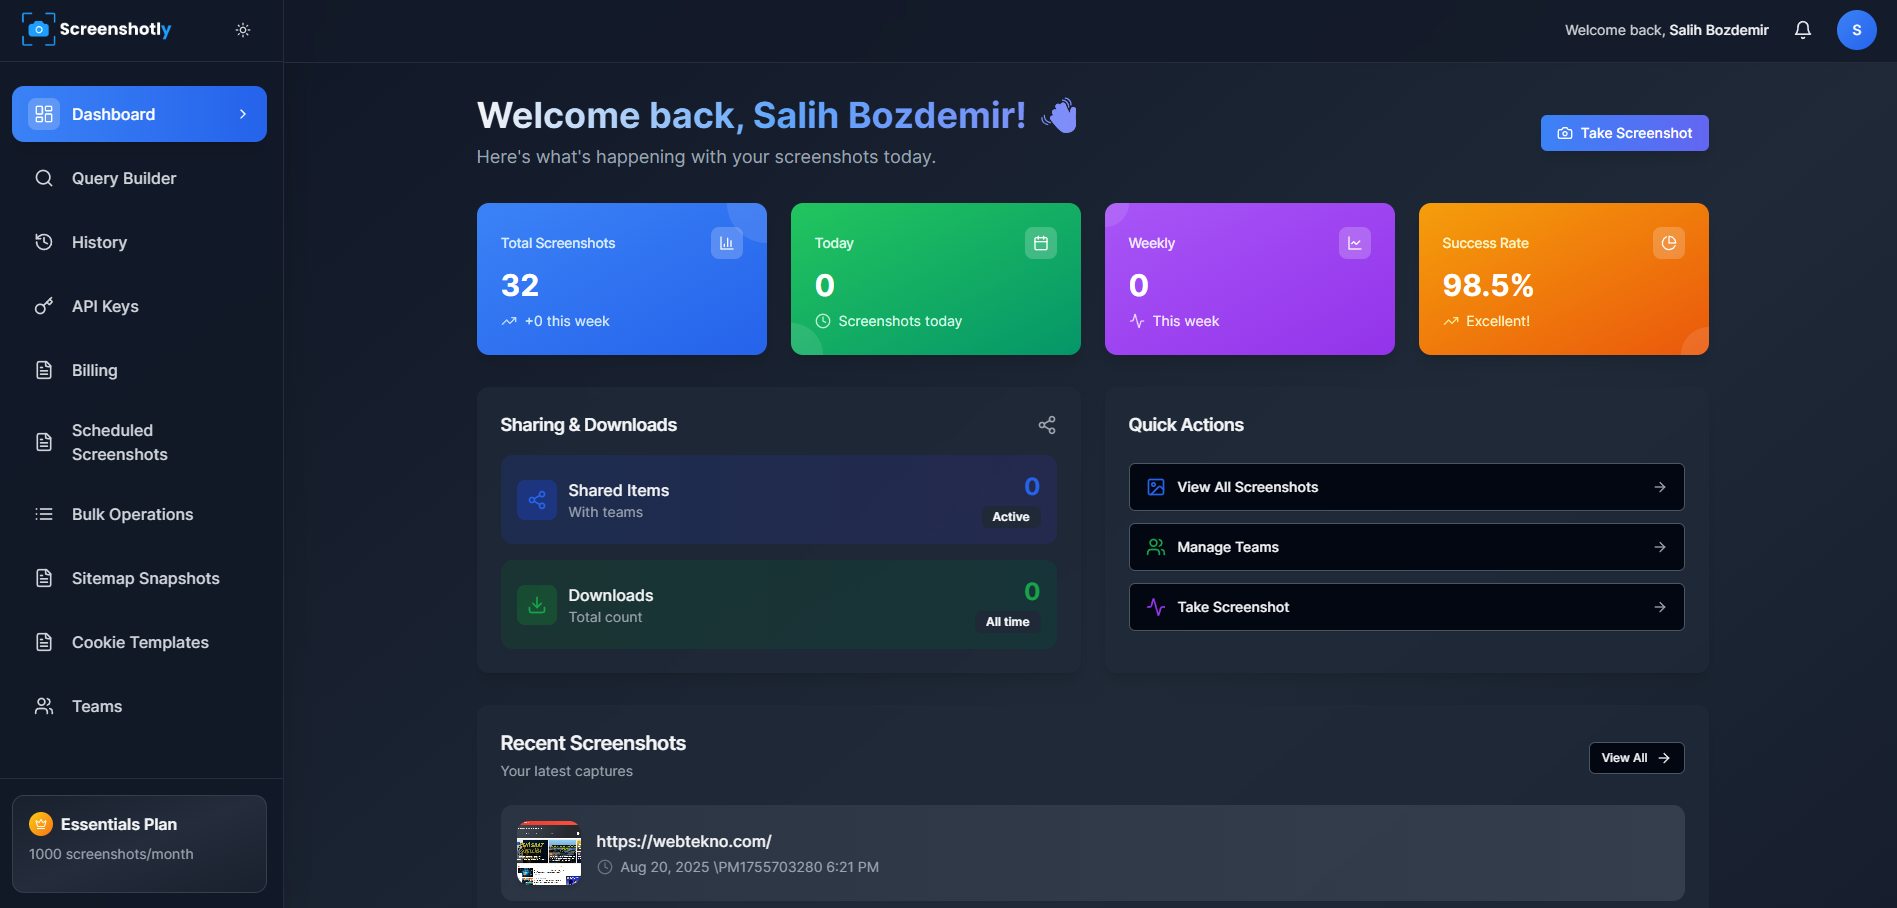Click the calendar icon on Today card
The height and width of the screenshot is (908, 1897).
tap(1040, 243)
